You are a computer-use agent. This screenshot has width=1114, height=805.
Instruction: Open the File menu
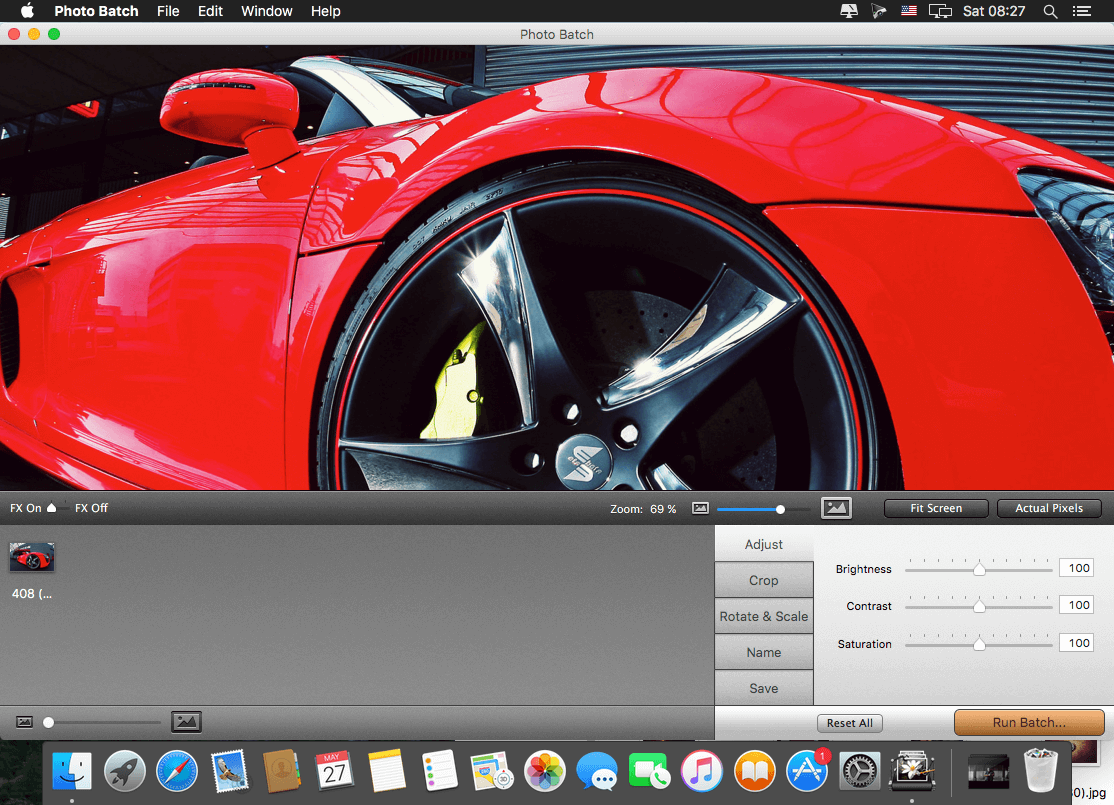[168, 11]
